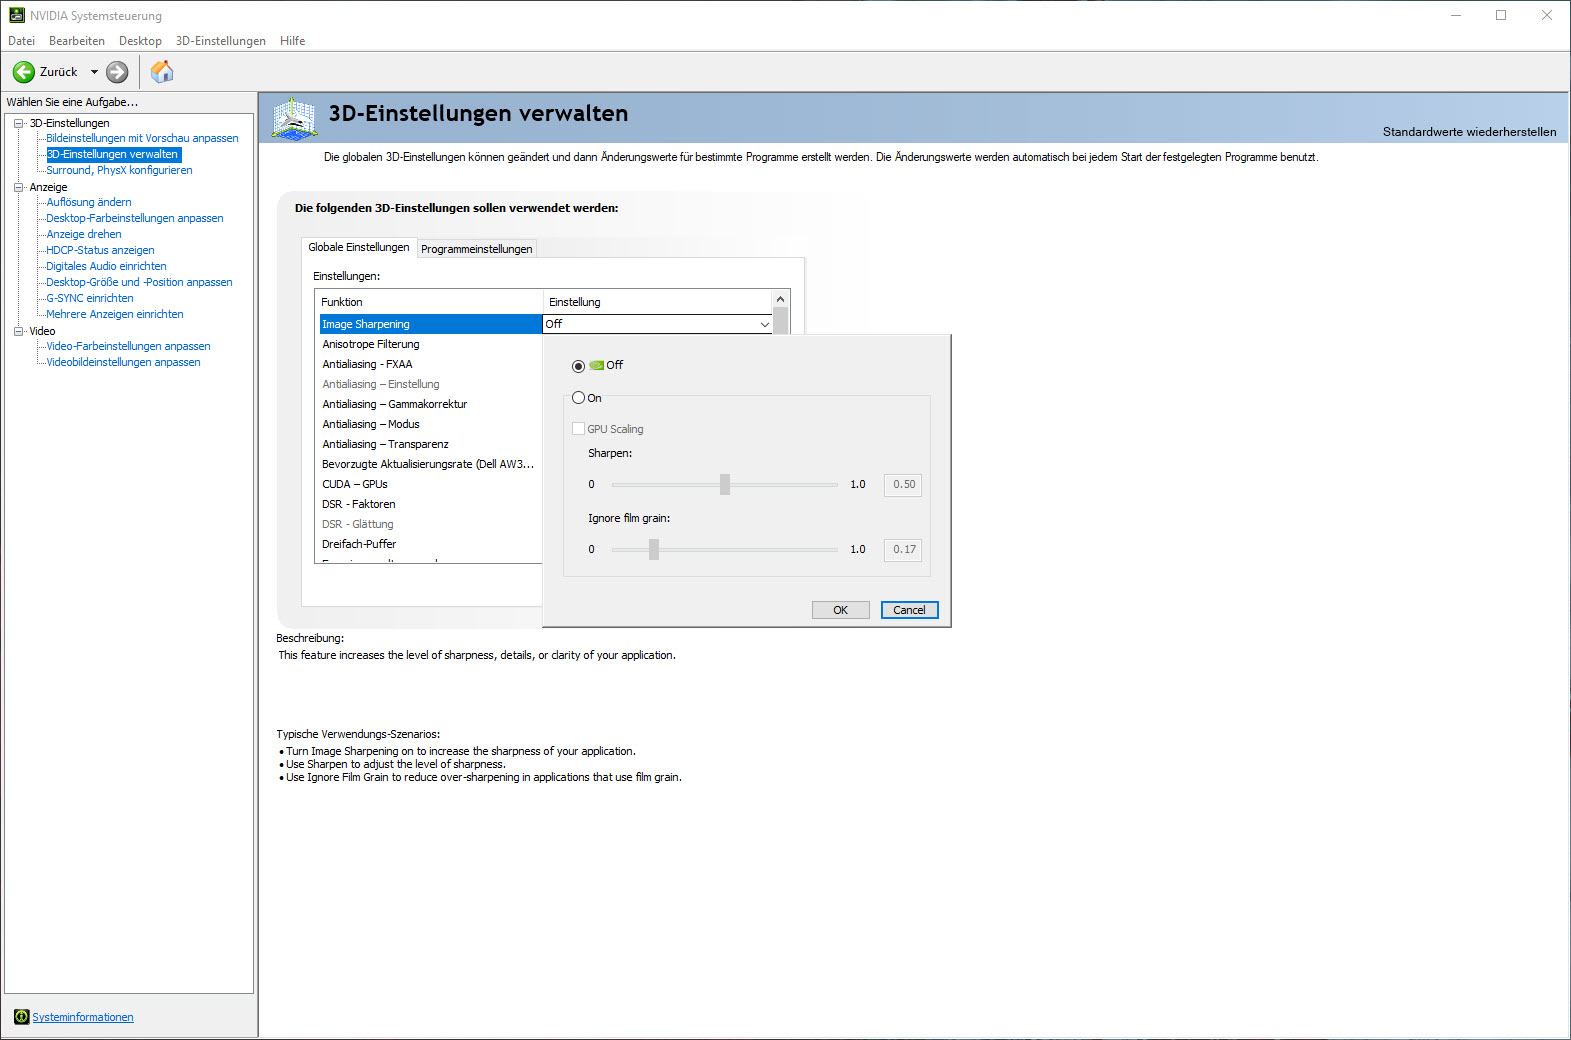This screenshot has width=1571, height=1040.
Task: Open the Bearbeiten menu
Action: (x=77, y=41)
